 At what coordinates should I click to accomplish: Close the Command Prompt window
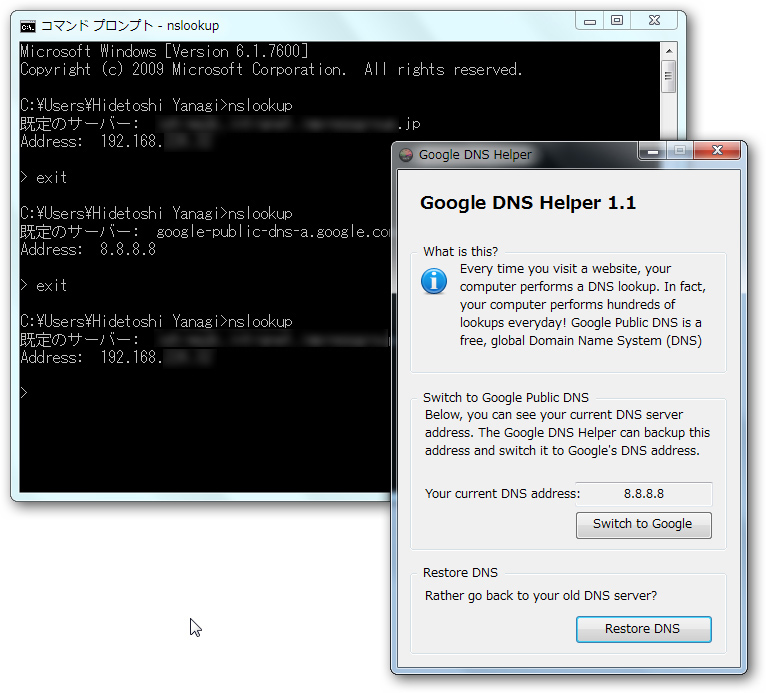click(654, 21)
